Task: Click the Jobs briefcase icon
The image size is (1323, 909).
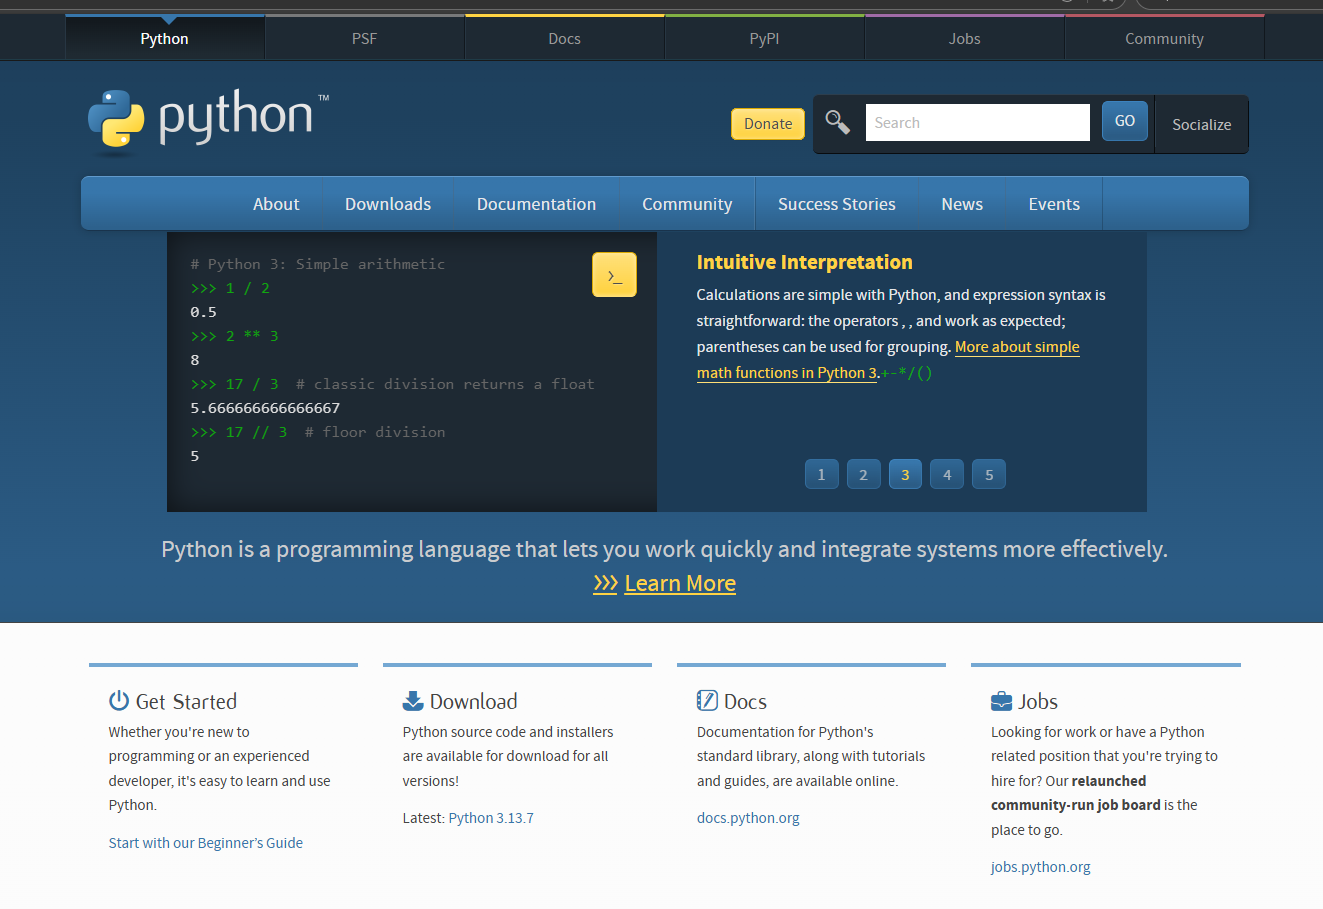Action: (x=1001, y=702)
